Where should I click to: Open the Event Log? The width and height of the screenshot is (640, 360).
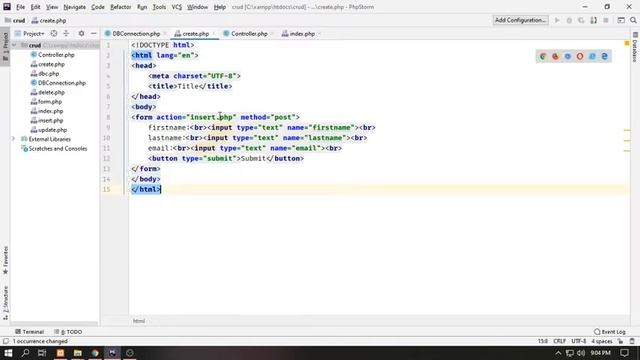point(610,332)
